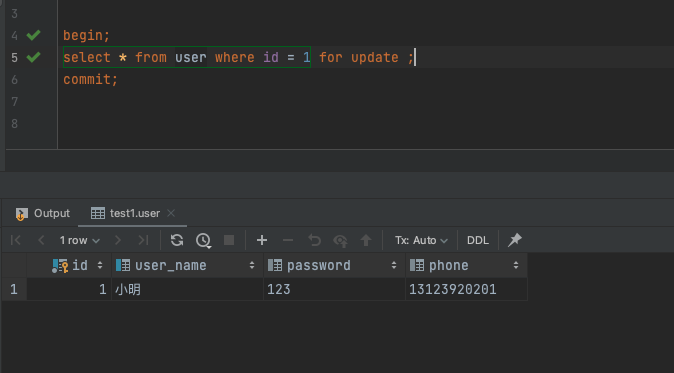This screenshot has height=373, width=674.
Task: Sort by user_name column arrows
Action: pos(252,265)
